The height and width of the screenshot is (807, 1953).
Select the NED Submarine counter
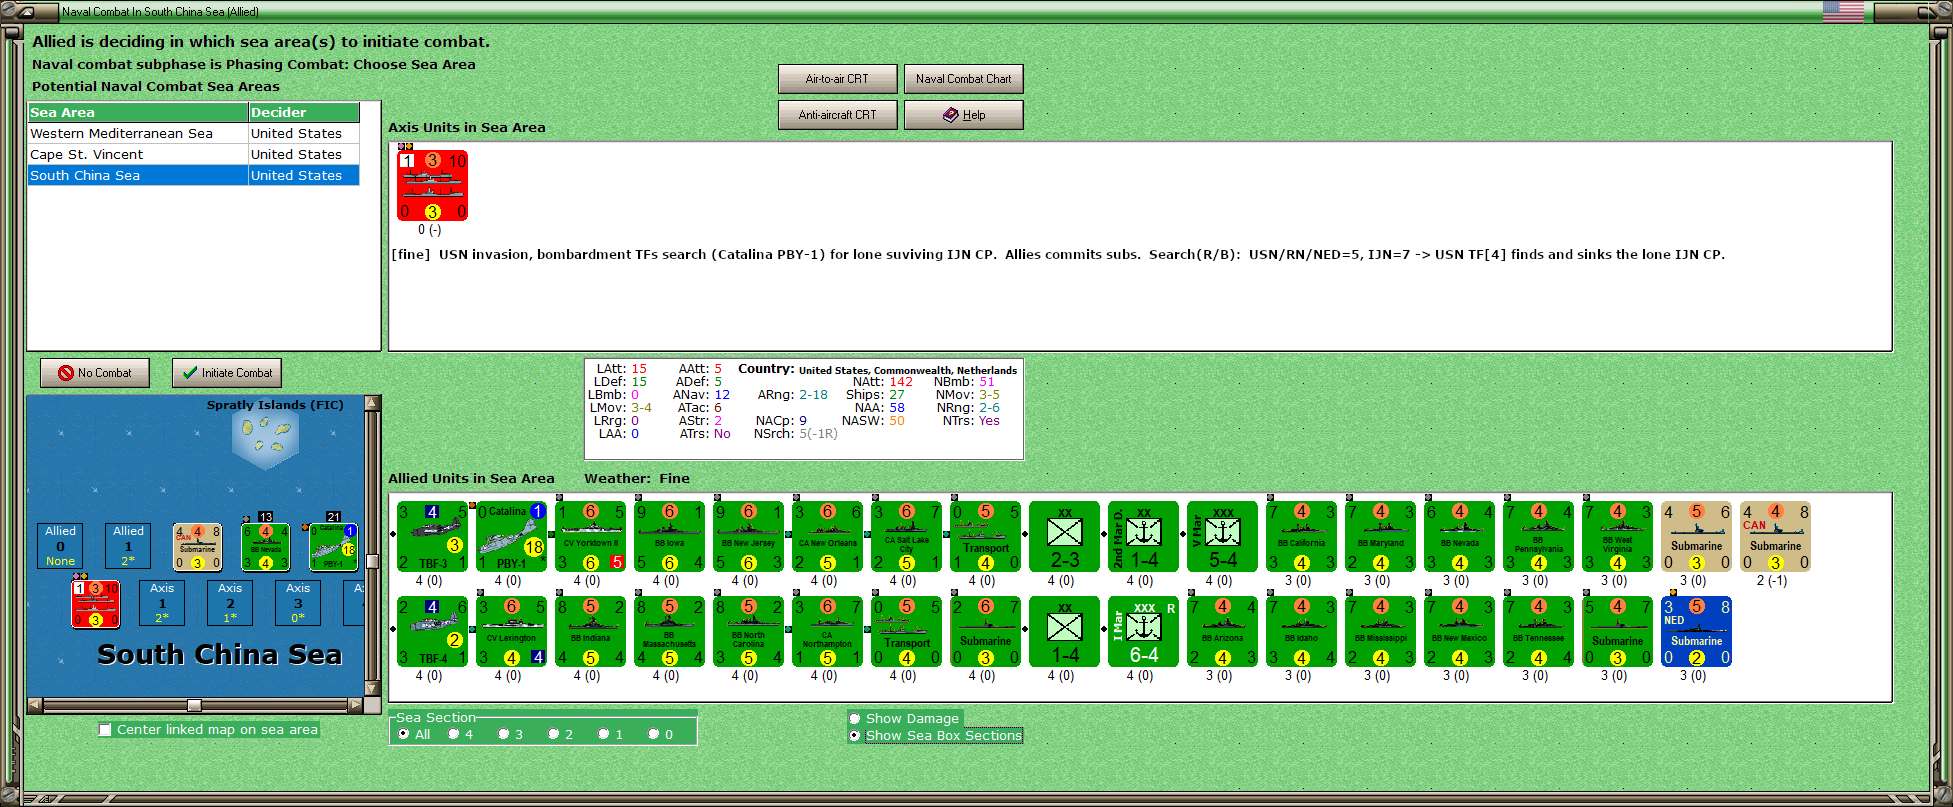(x=1696, y=631)
